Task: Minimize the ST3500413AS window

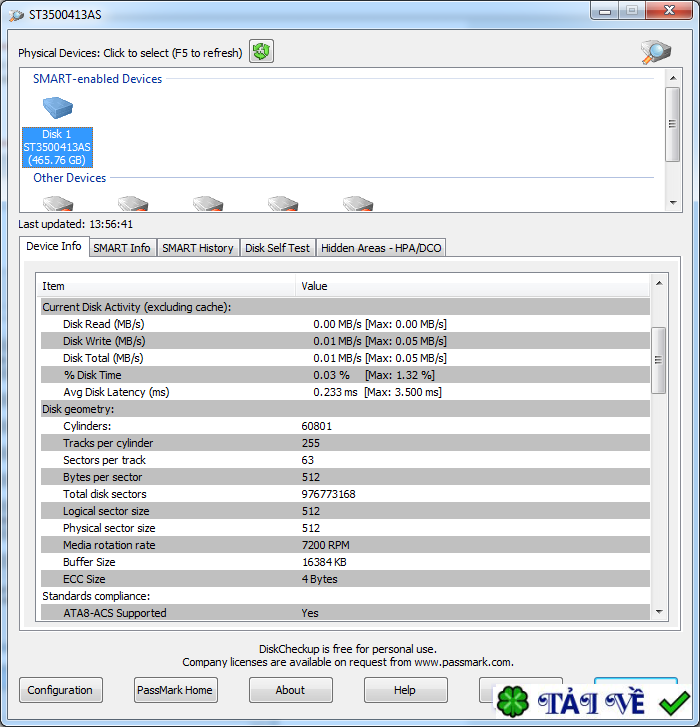Action: [605, 11]
